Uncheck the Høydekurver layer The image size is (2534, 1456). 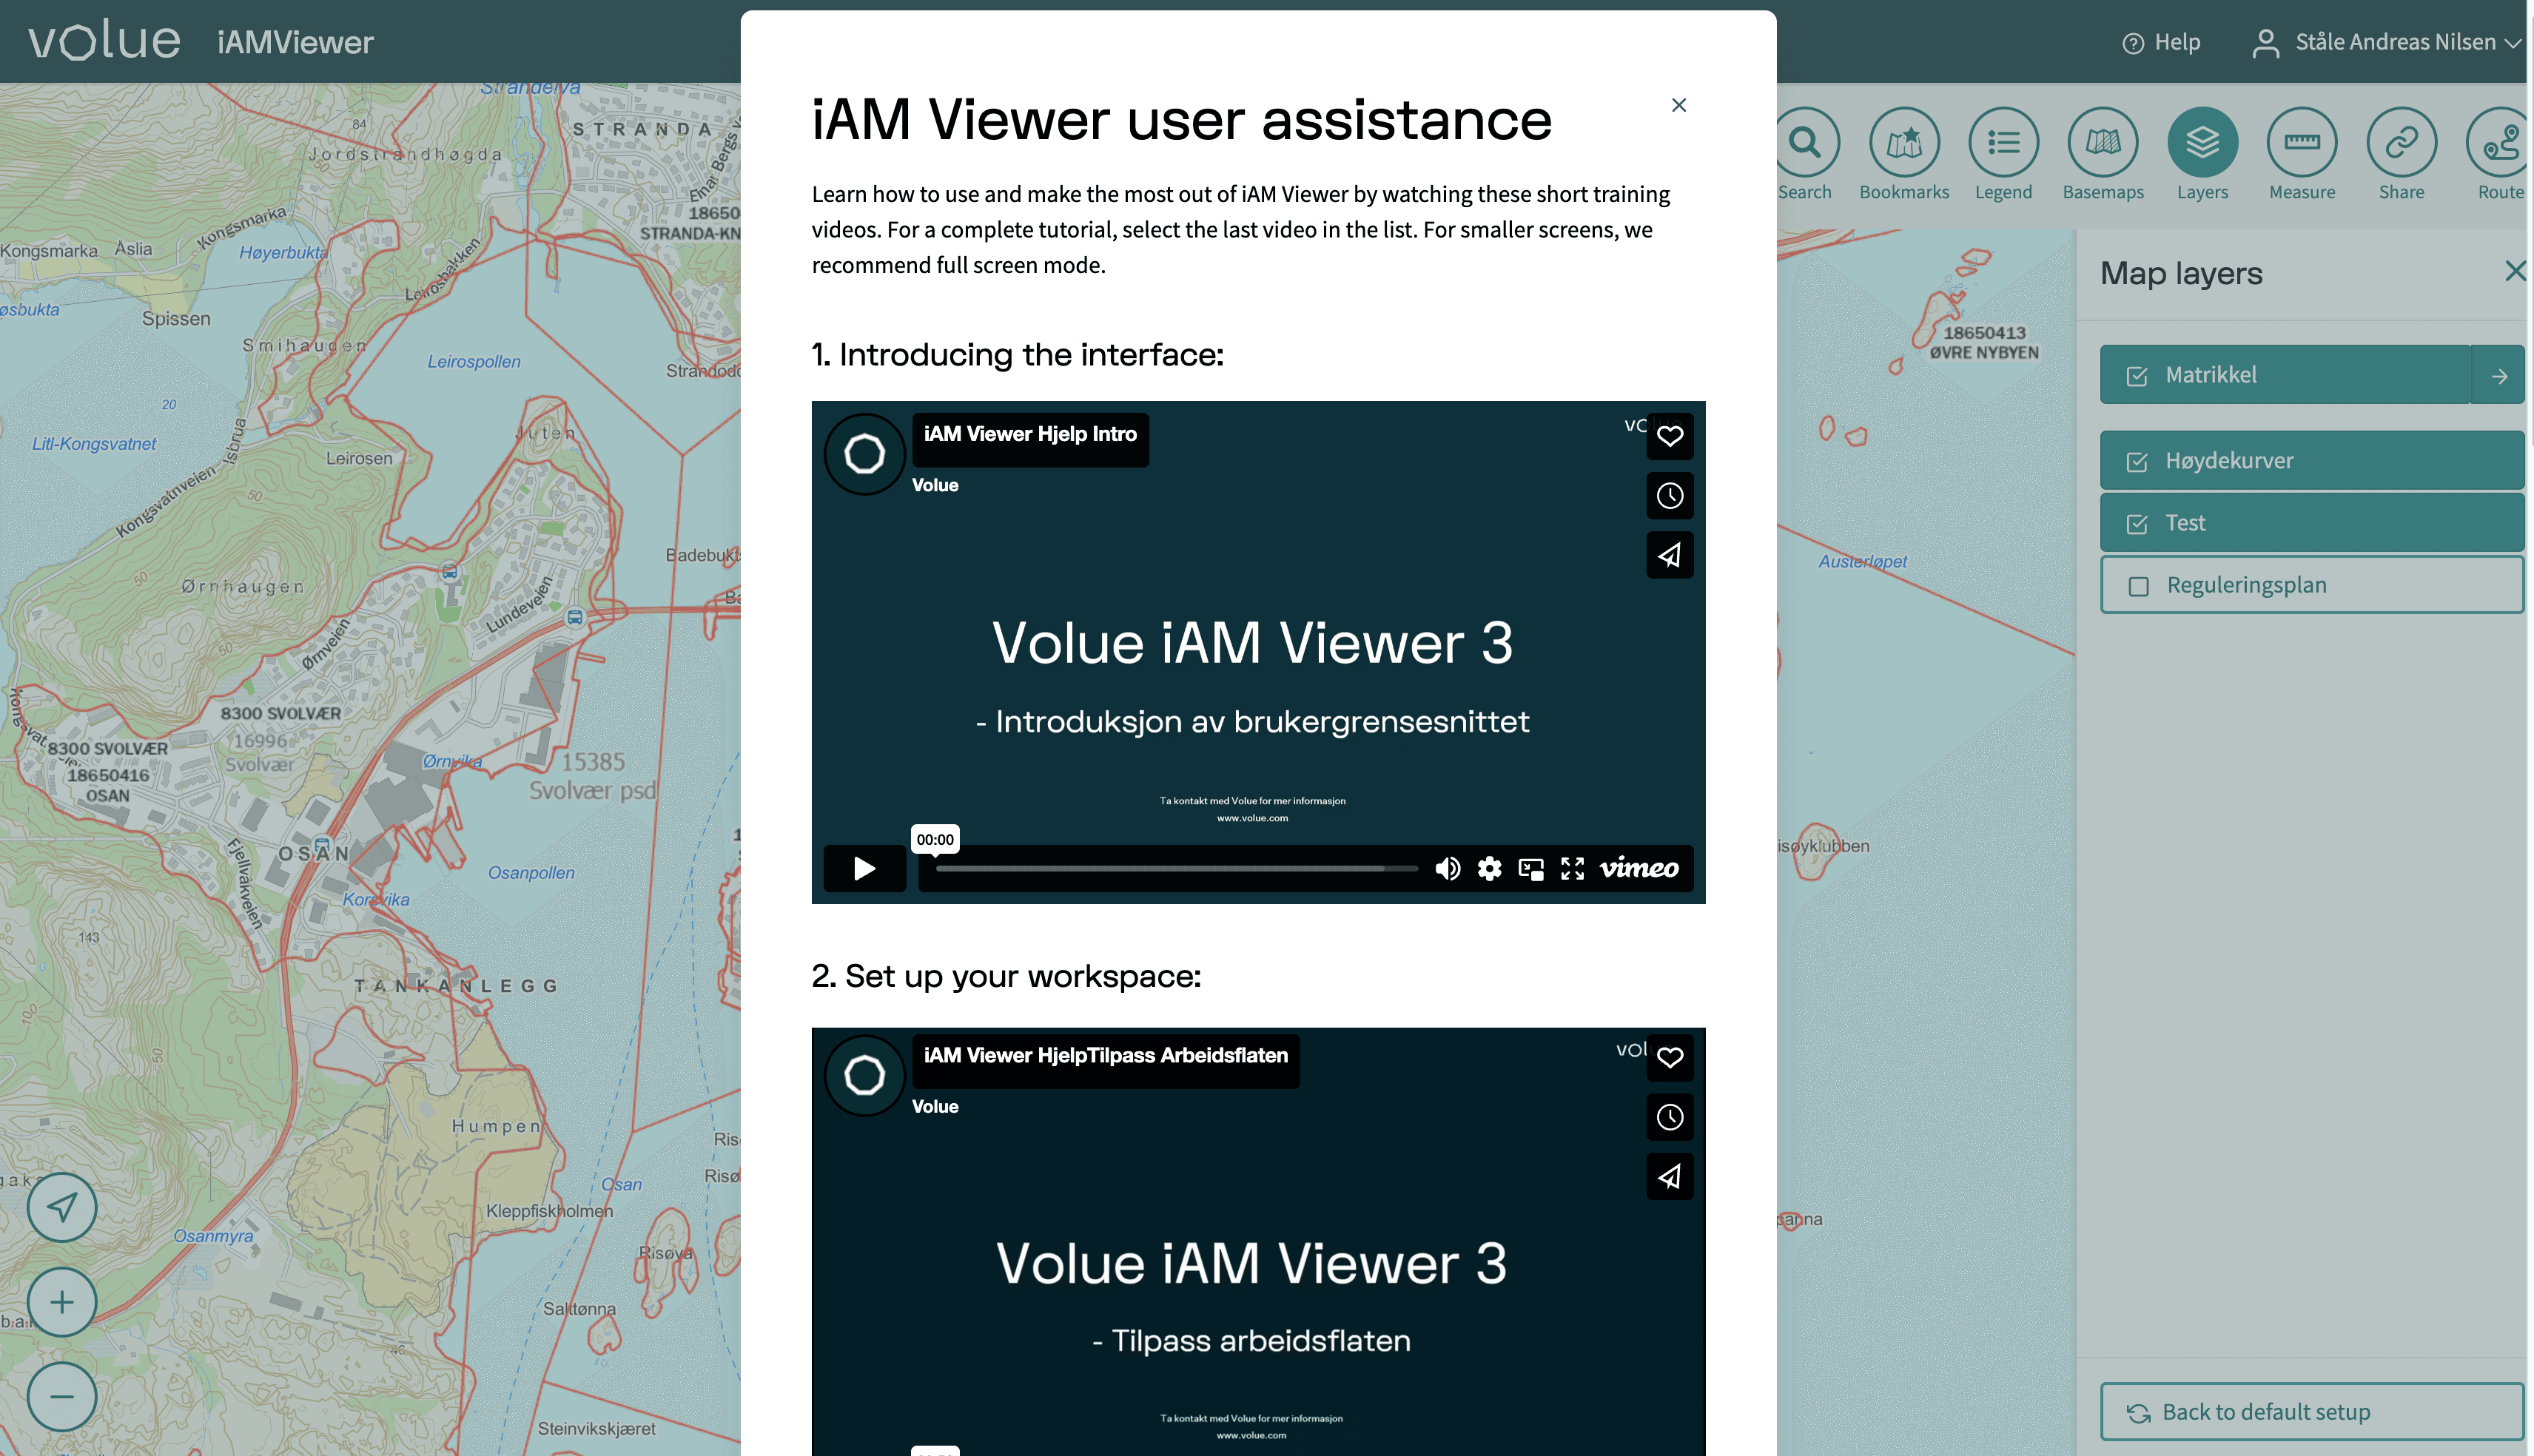click(2137, 461)
